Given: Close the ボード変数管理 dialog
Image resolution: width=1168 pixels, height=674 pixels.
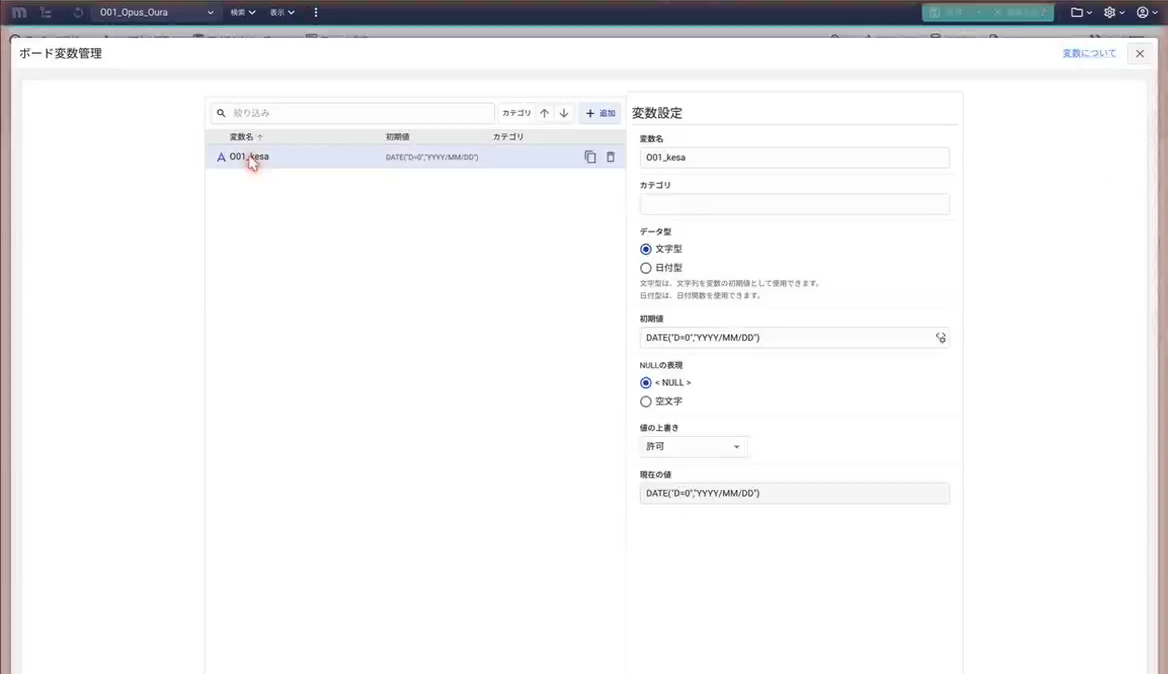Looking at the screenshot, I should (x=1140, y=54).
